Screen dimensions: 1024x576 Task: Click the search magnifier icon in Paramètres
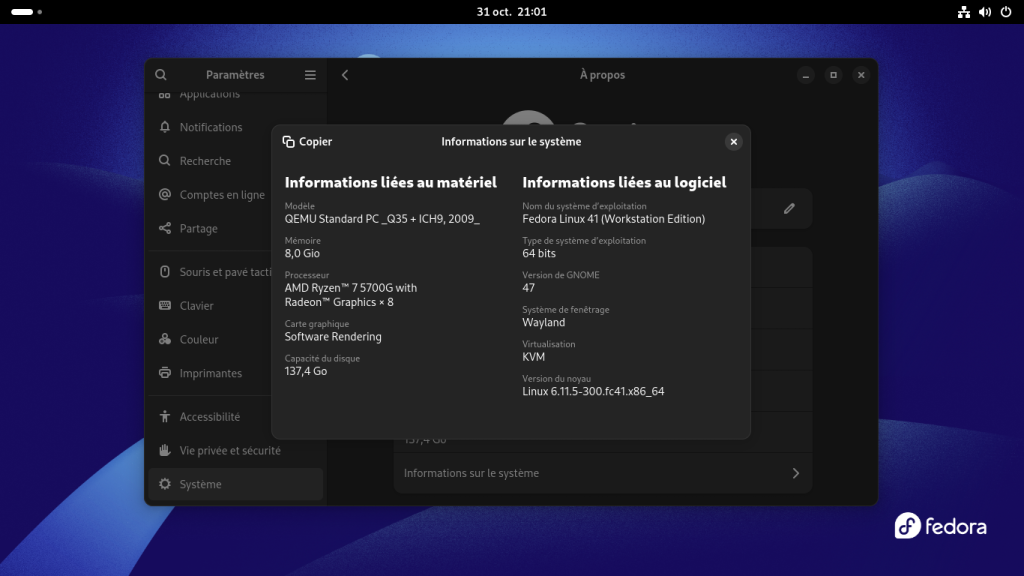pos(161,75)
